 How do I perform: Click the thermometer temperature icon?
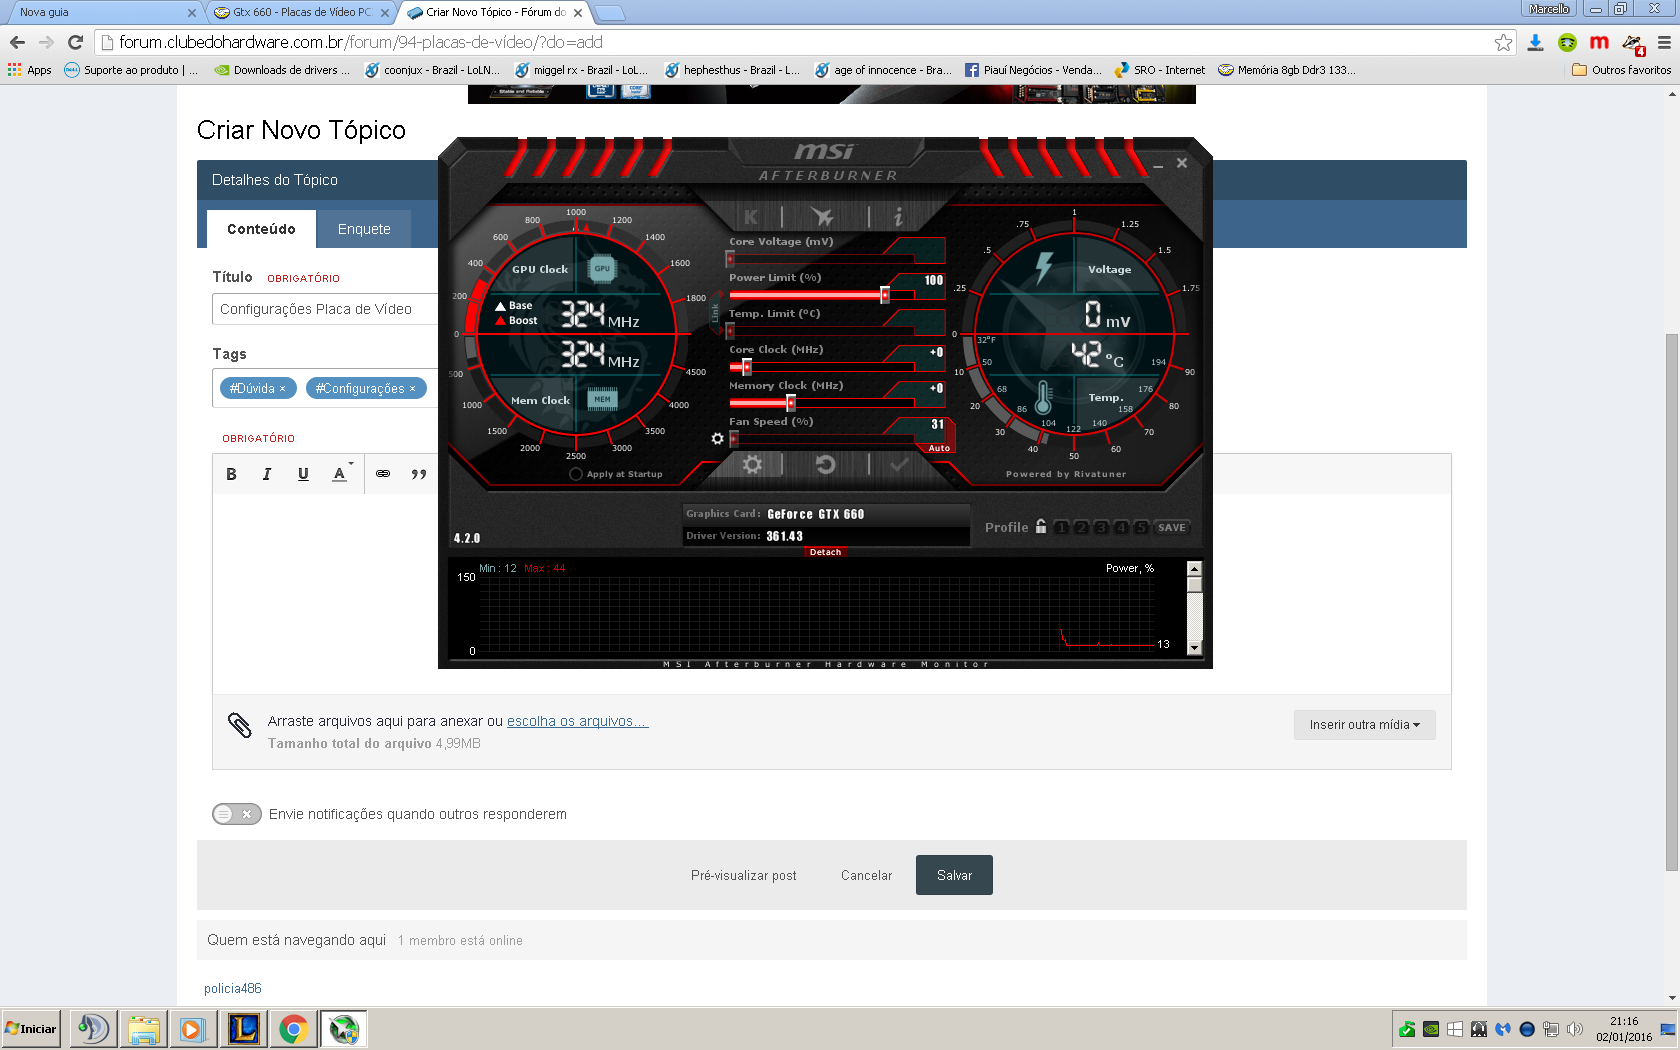1044,398
